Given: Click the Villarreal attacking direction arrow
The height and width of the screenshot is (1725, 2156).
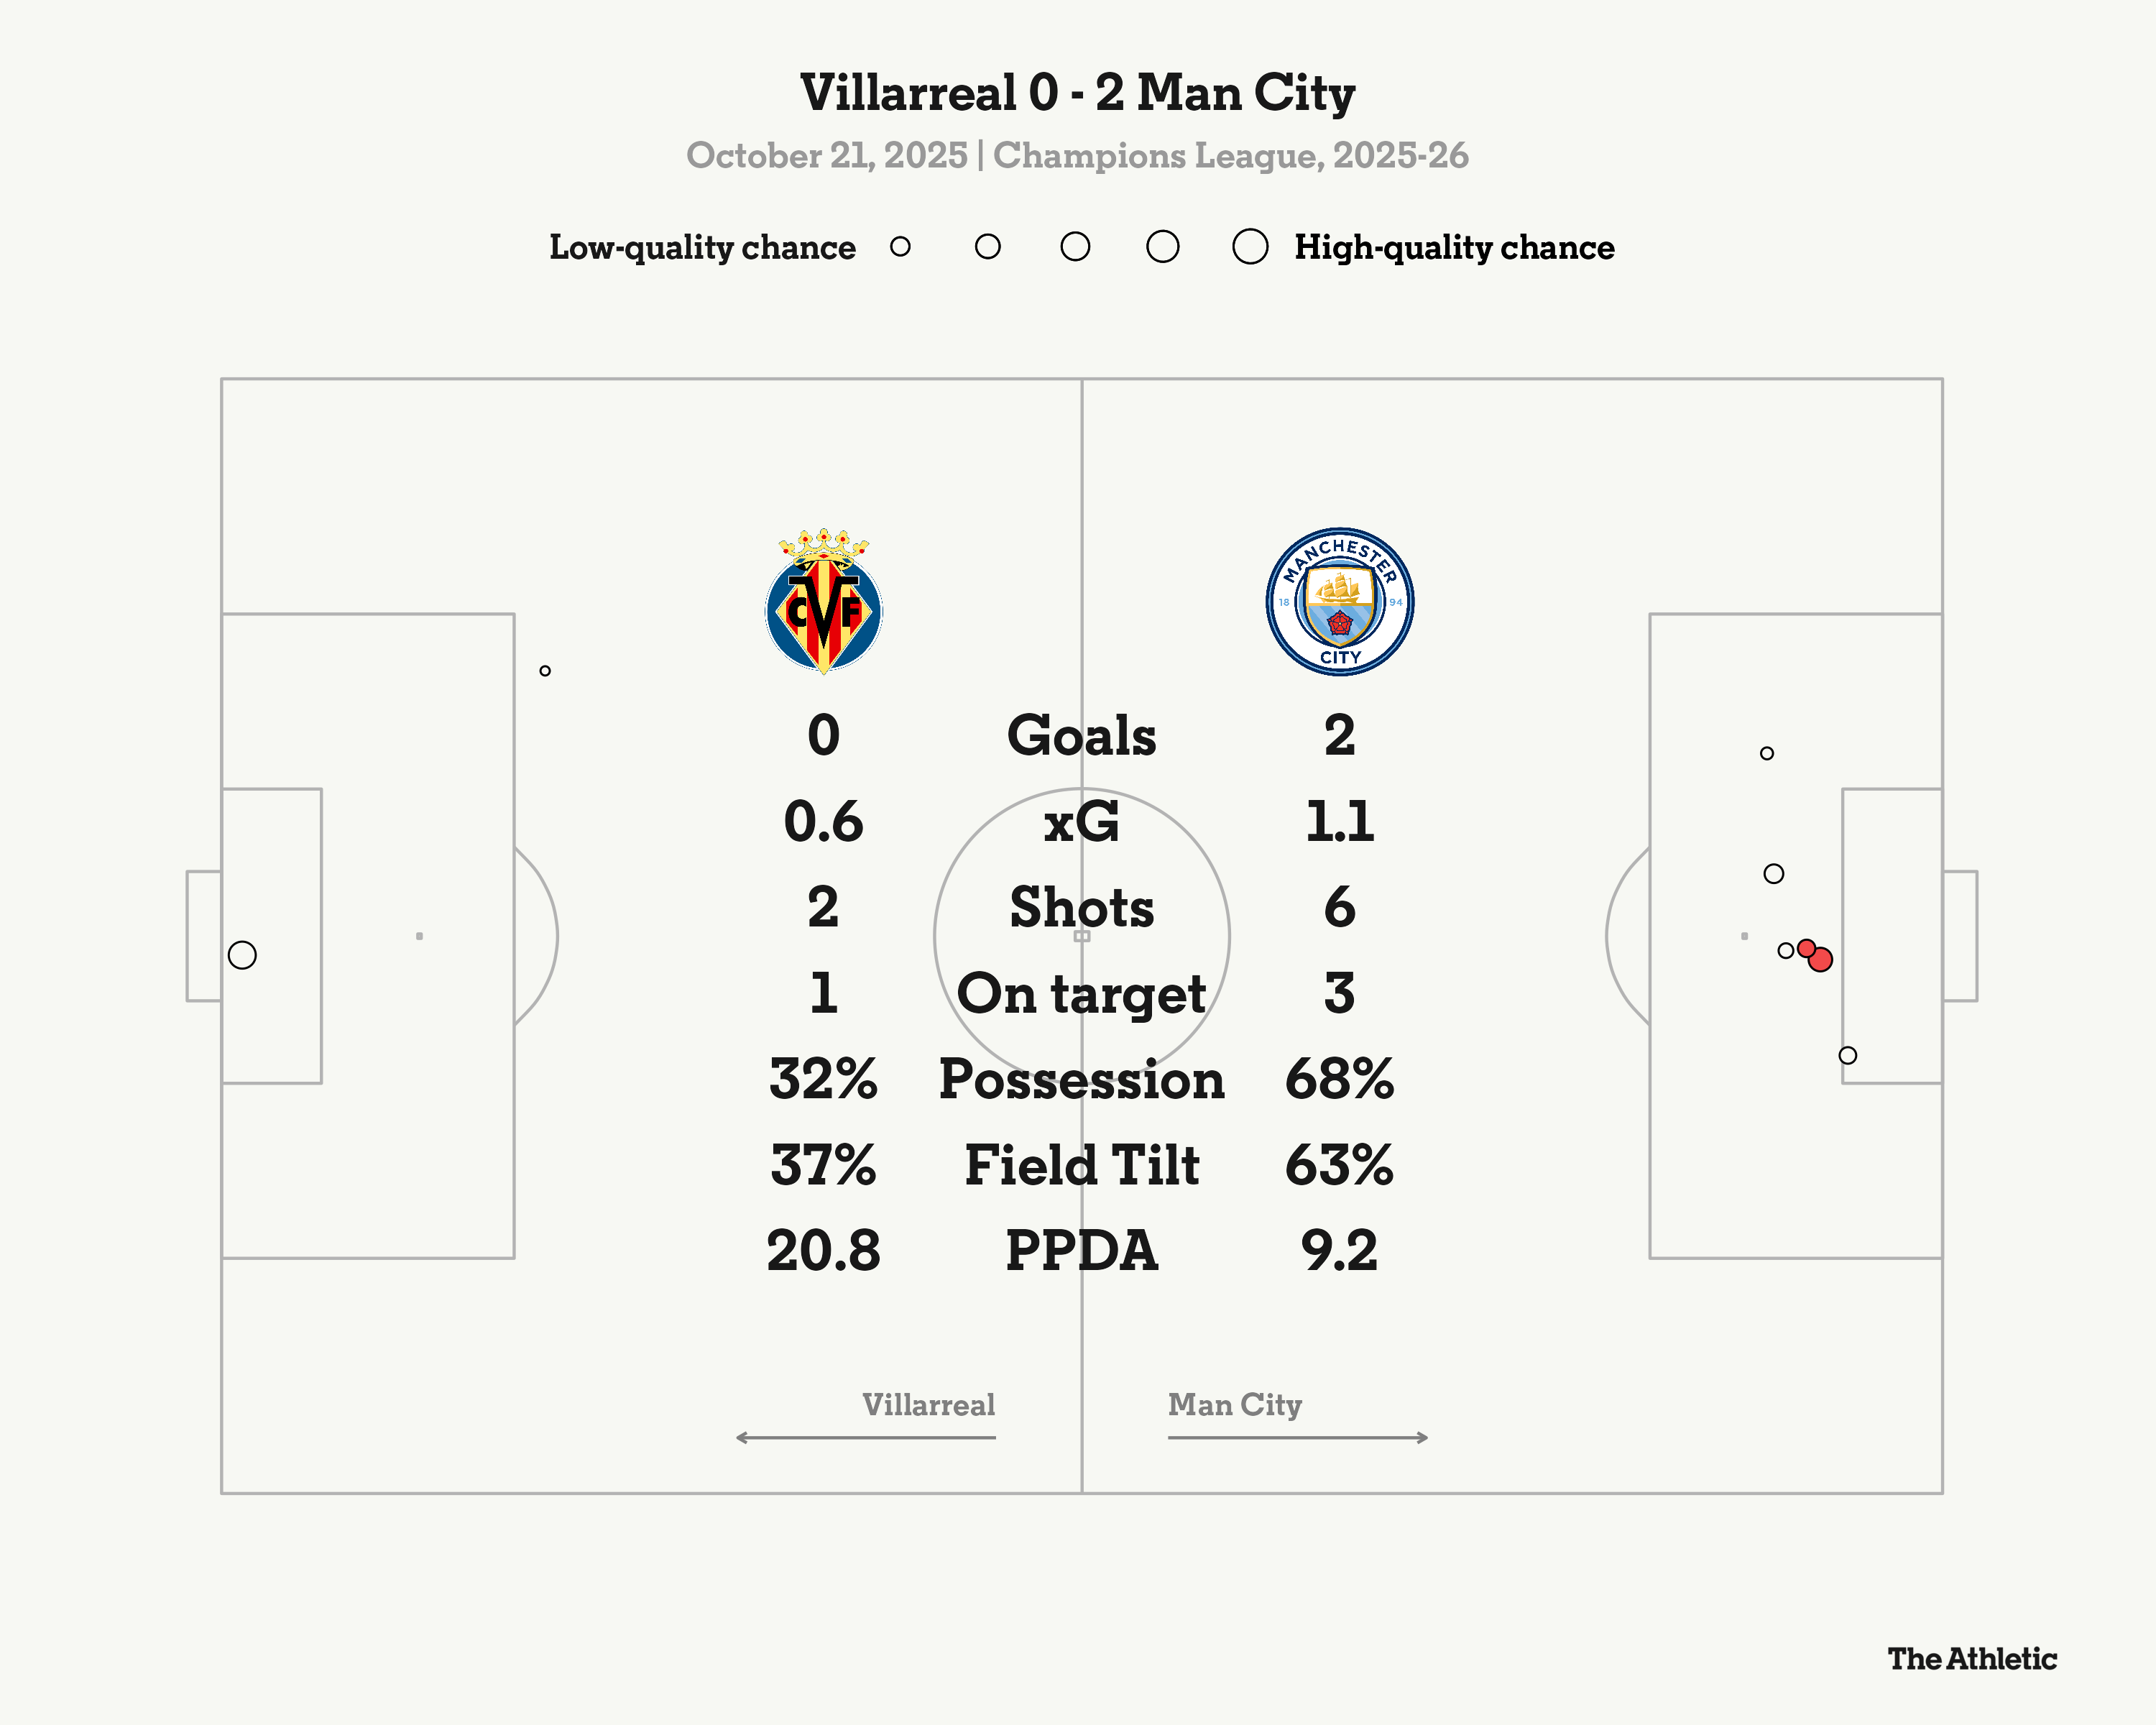Looking at the screenshot, I should click(x=866, y=1438).
